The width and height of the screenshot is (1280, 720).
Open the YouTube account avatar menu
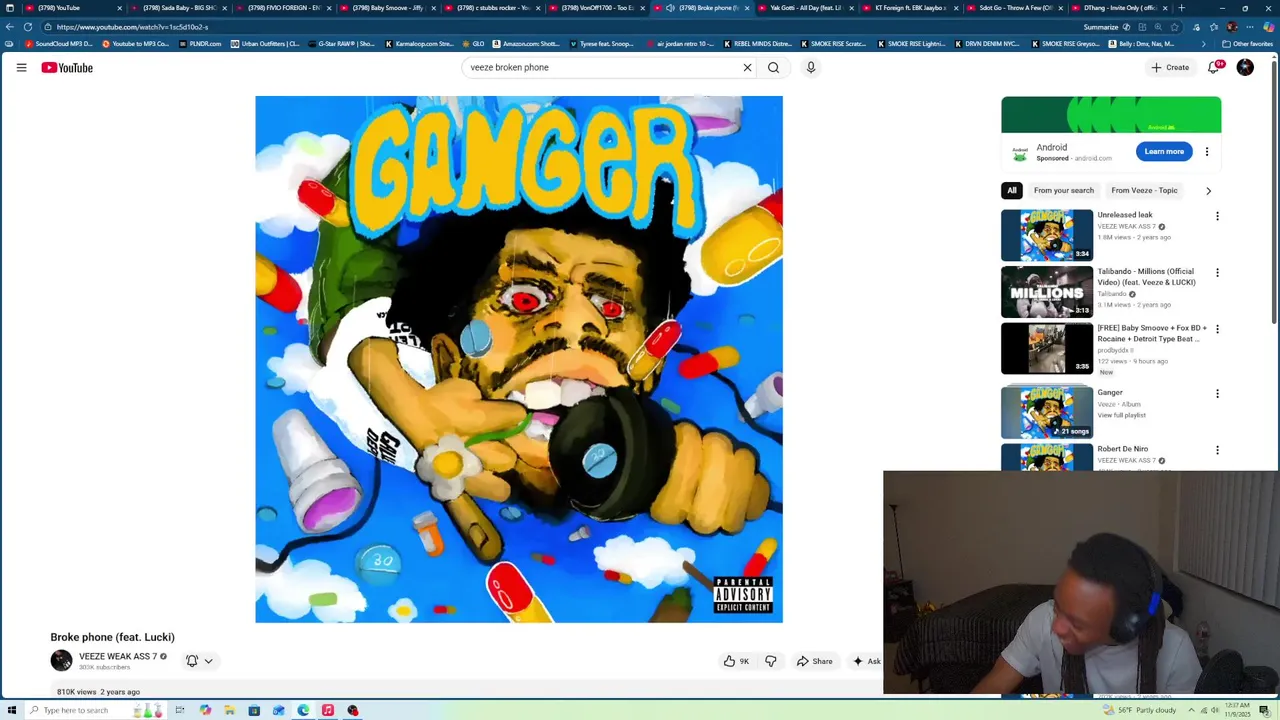(x=1245, y=67)
